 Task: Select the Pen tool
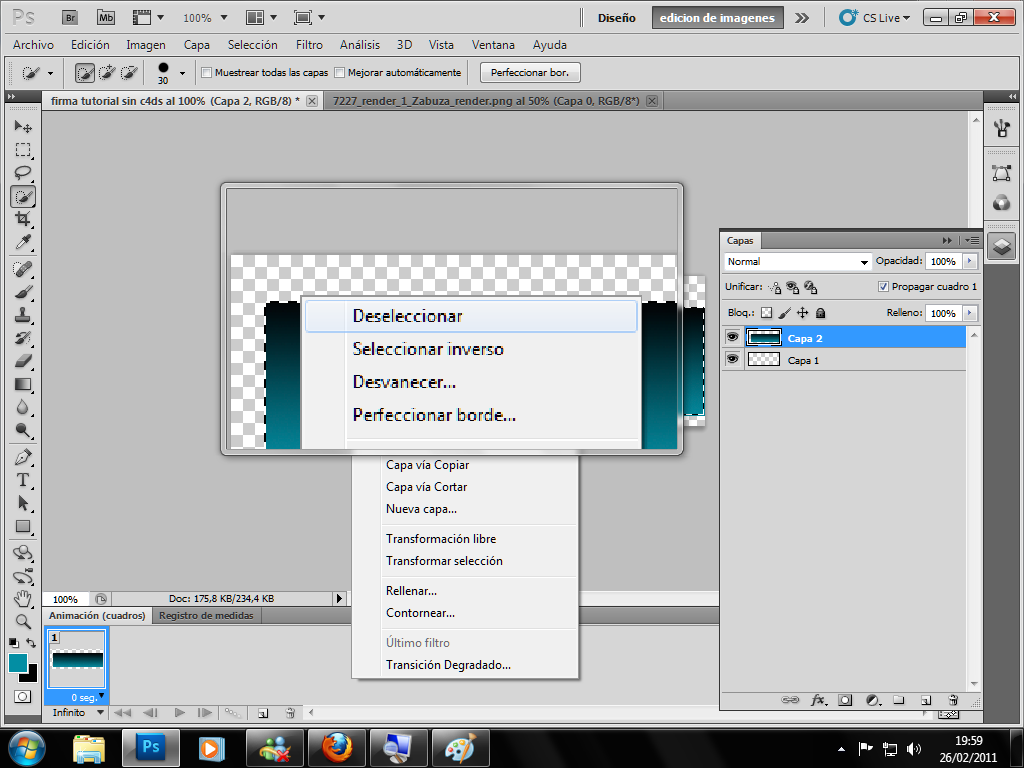23,456
